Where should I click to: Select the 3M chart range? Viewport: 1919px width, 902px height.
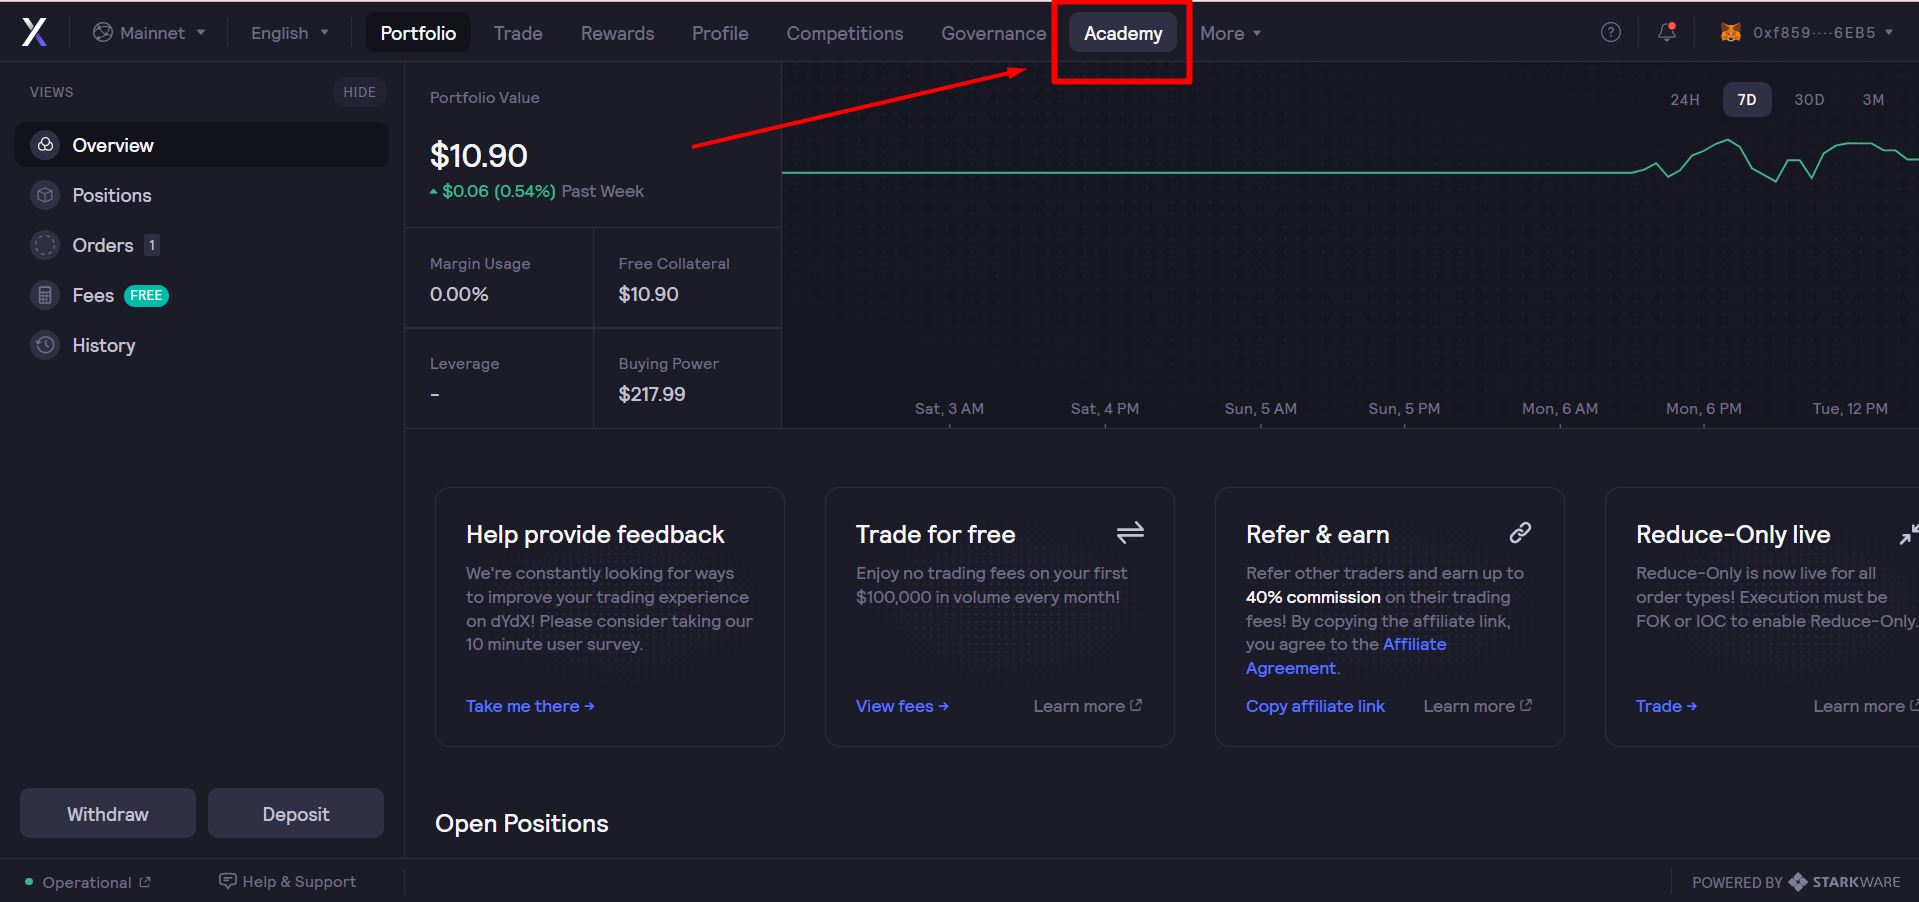(x=1873, y=100)
